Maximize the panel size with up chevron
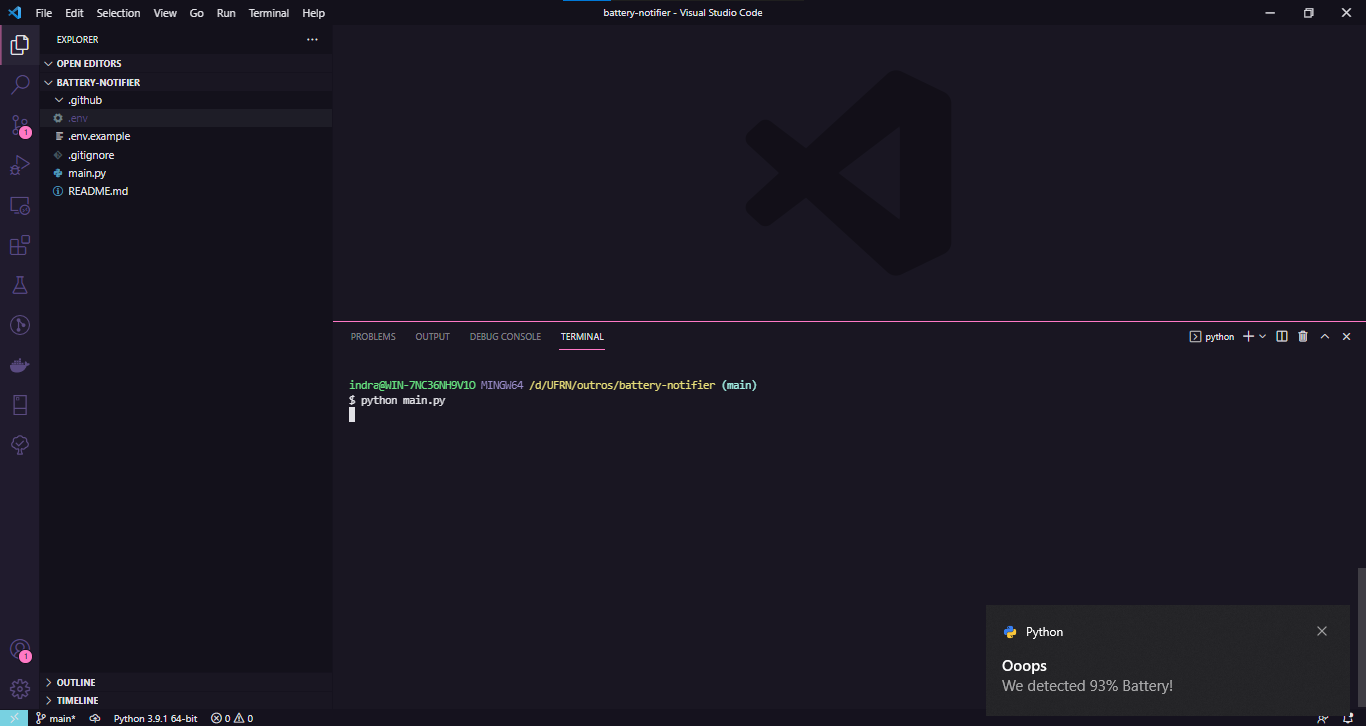Image resolution: width=1366 pixels, height=726 pixels. 1325,337
